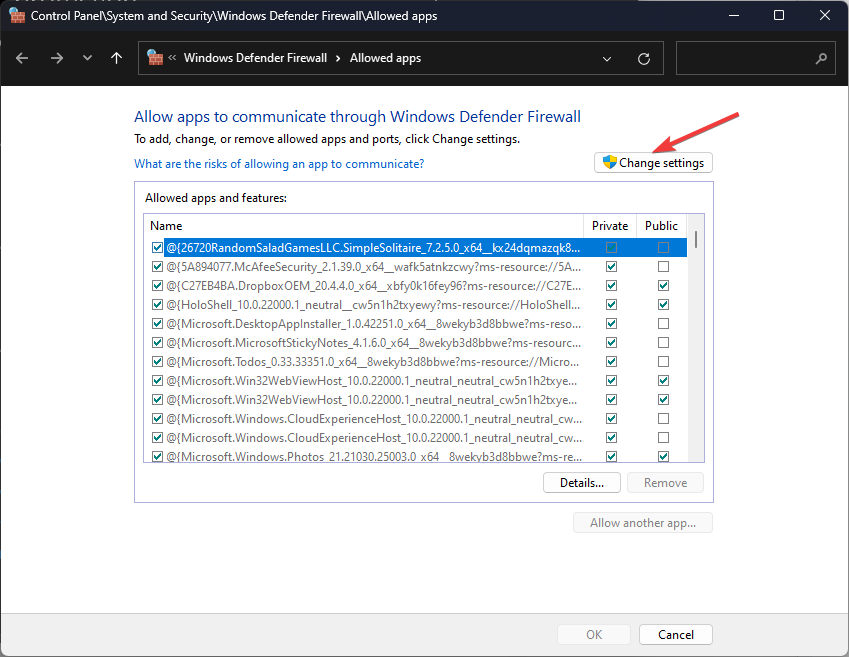
Task: Open the risks of allowing an app link
Action: pos(279,164)
